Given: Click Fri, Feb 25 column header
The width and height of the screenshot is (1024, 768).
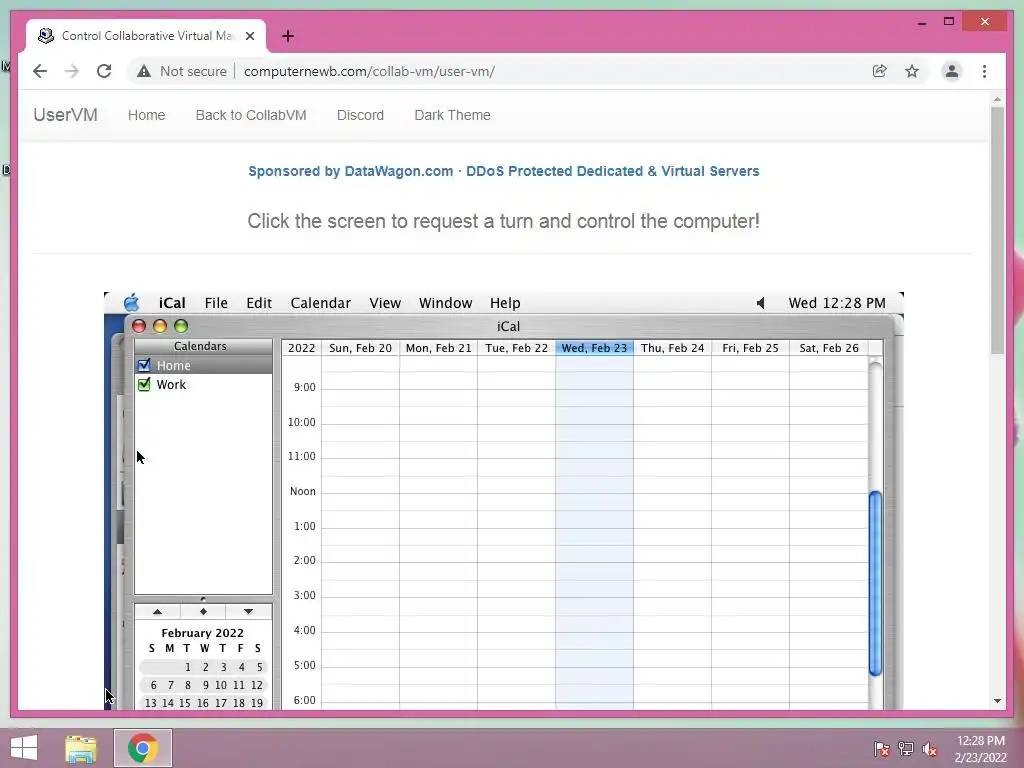Looking at the screenshot, I should 750,348.
